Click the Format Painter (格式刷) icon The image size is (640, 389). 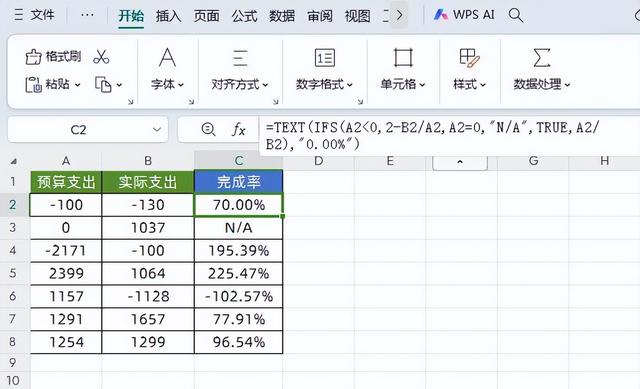pyautogui.click(x=33, y=57)
